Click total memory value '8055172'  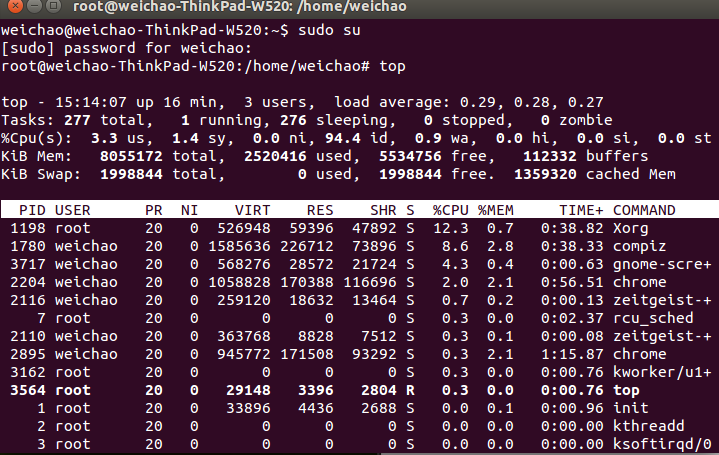tap(131, 156)
